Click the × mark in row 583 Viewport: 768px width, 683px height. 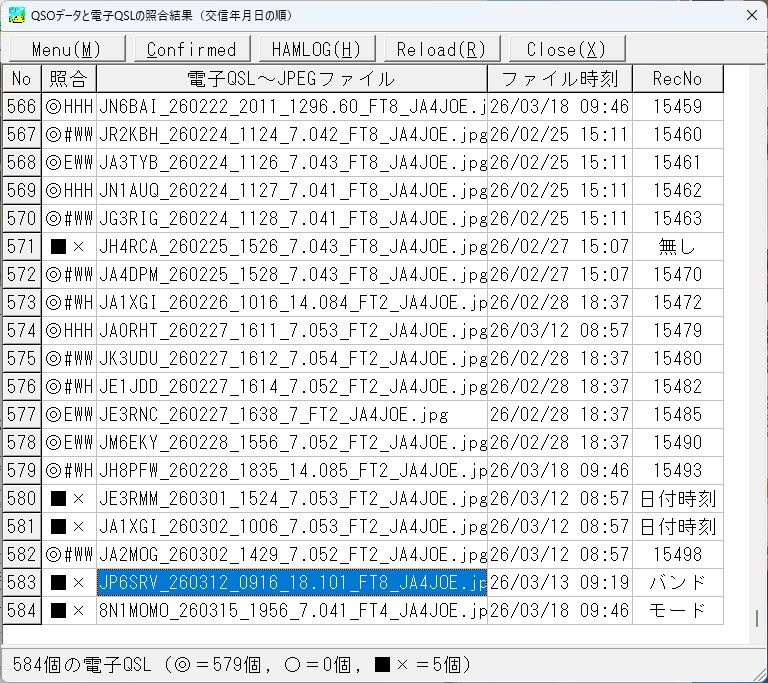pos(78,583)
